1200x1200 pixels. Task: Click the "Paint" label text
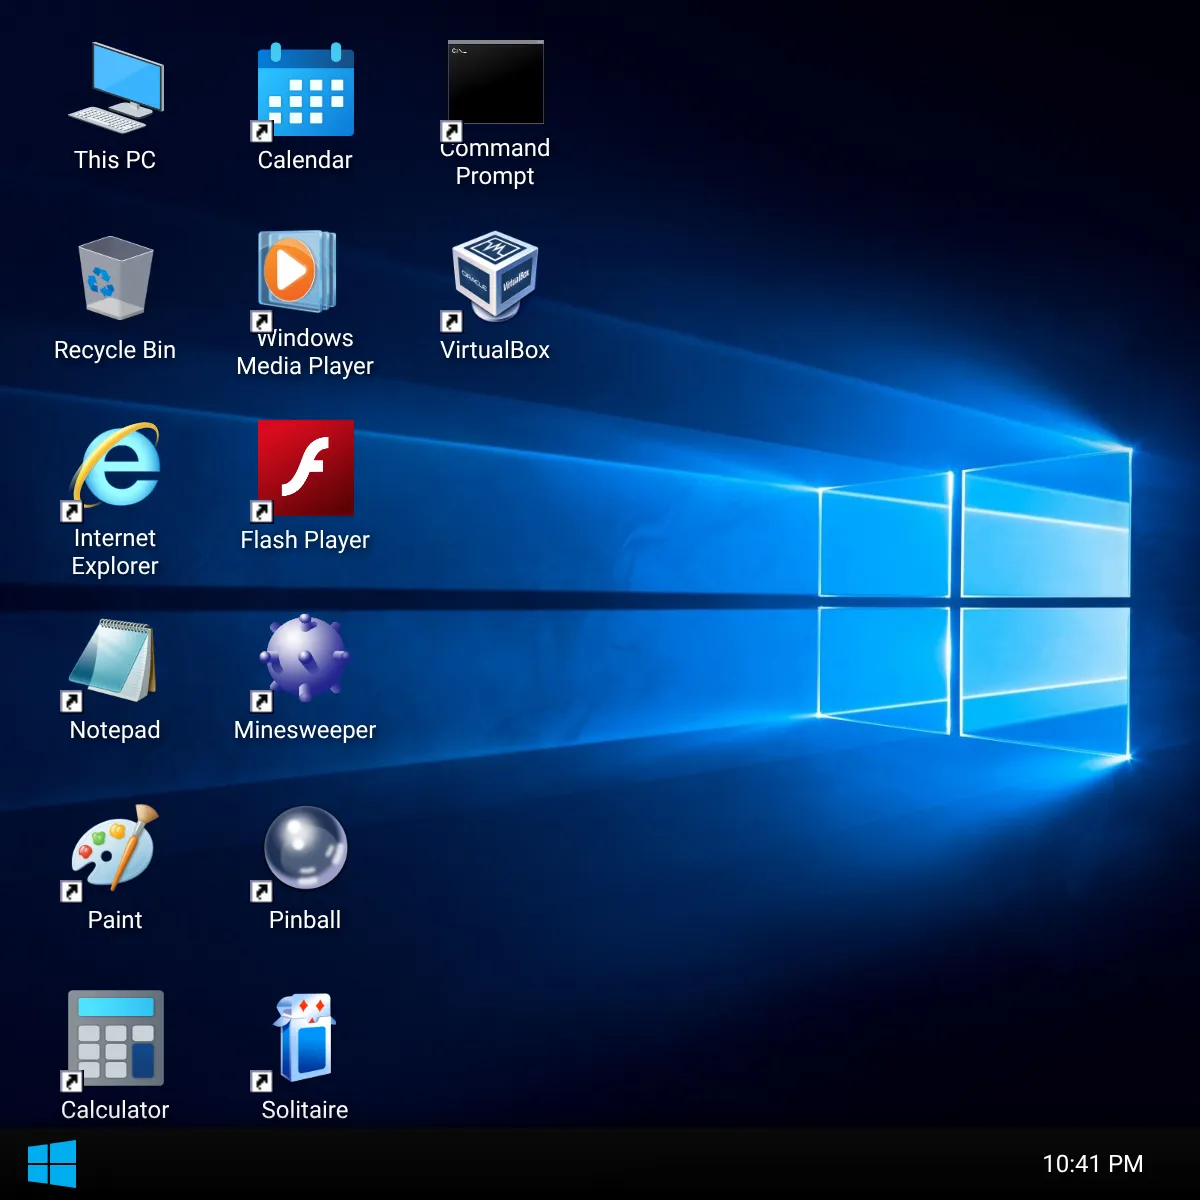(x=115, y=920)
